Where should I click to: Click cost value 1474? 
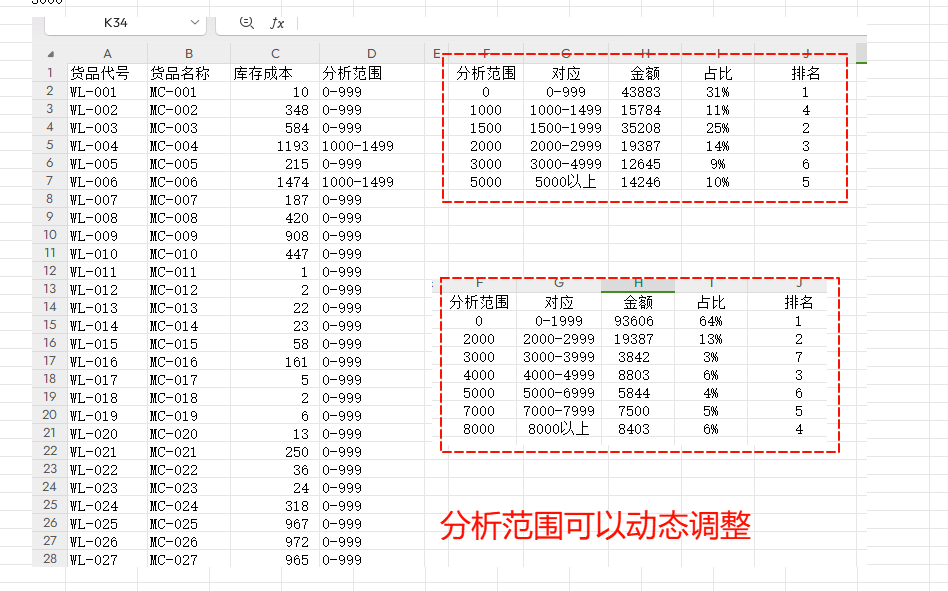[293, 182]
